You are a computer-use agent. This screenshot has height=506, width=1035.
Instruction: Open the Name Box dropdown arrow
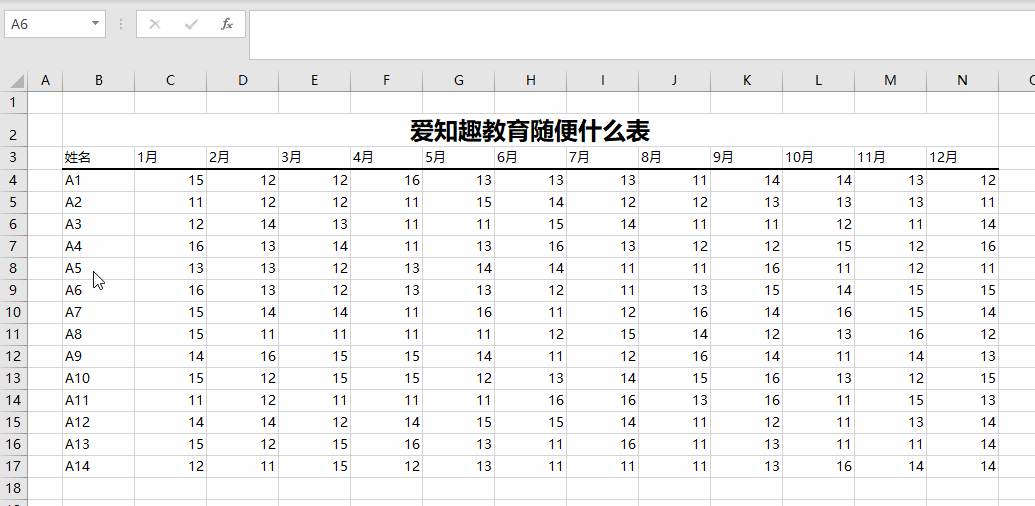tap(95, 24)
